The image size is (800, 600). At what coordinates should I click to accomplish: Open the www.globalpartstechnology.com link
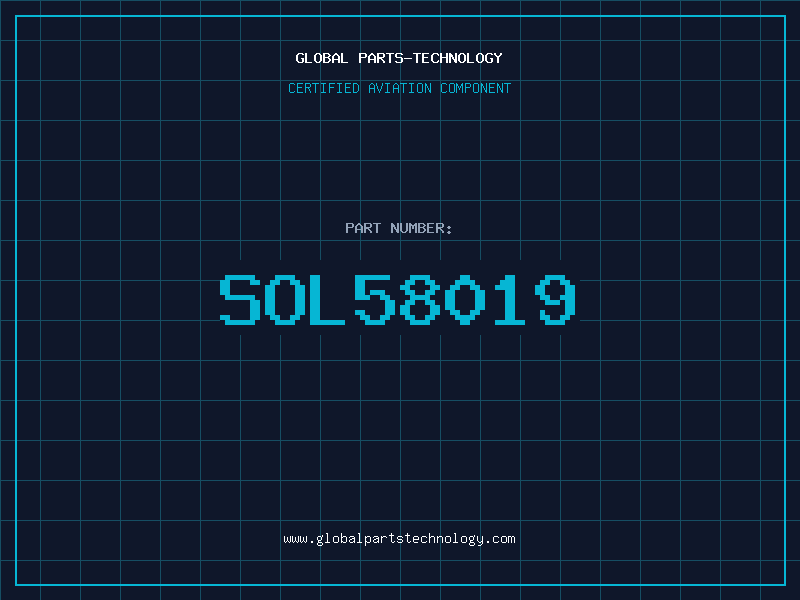coord(399,539)
